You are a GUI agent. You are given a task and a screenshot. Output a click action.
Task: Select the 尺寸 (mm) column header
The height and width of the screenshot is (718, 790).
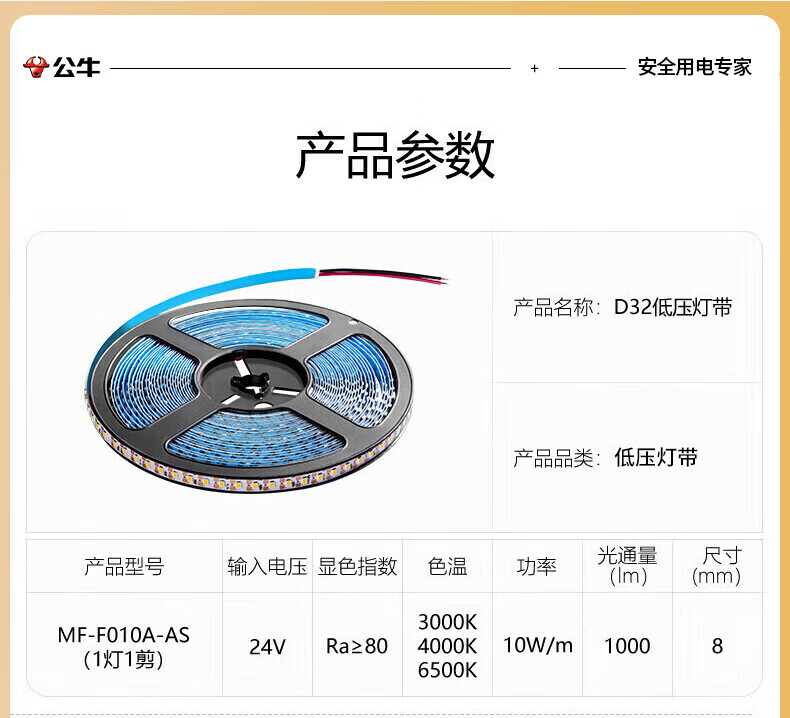[x=717, y=566]
